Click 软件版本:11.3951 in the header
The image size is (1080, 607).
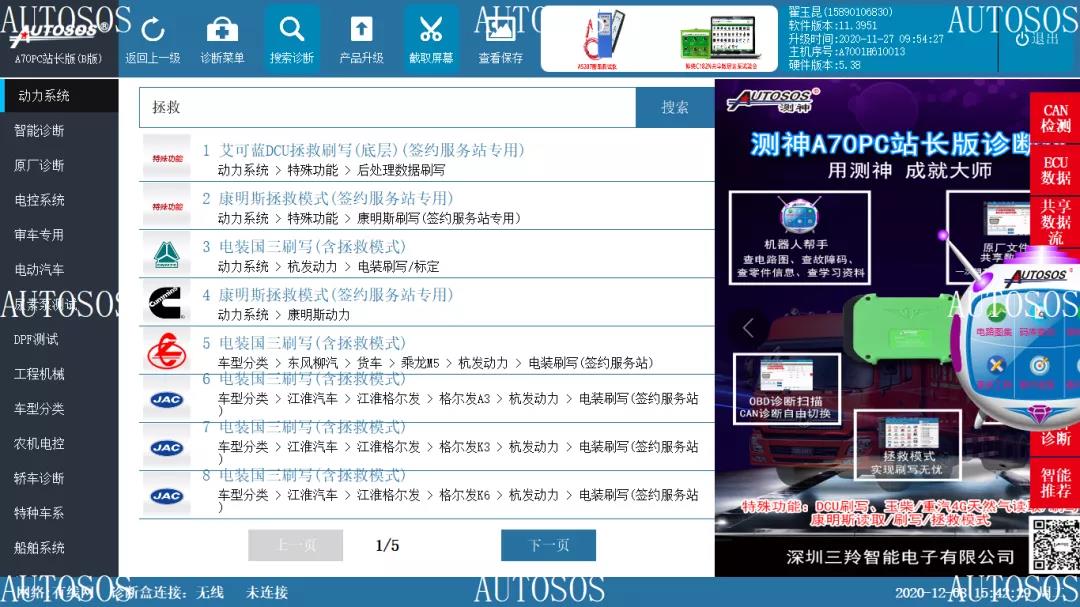point(833,25)
